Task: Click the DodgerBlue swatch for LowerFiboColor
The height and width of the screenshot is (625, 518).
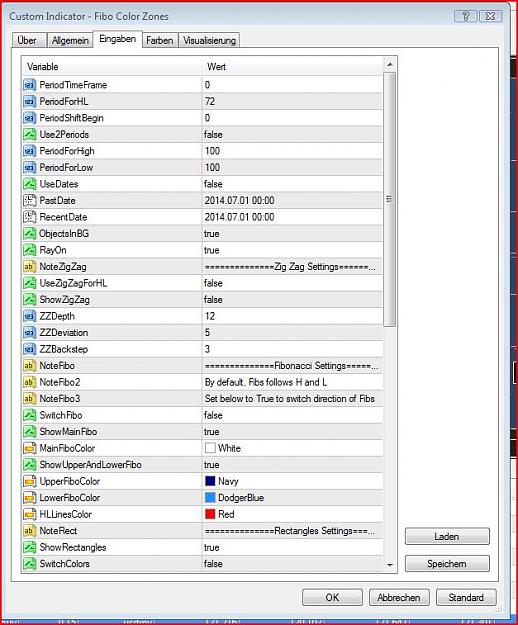Action: 210,498
